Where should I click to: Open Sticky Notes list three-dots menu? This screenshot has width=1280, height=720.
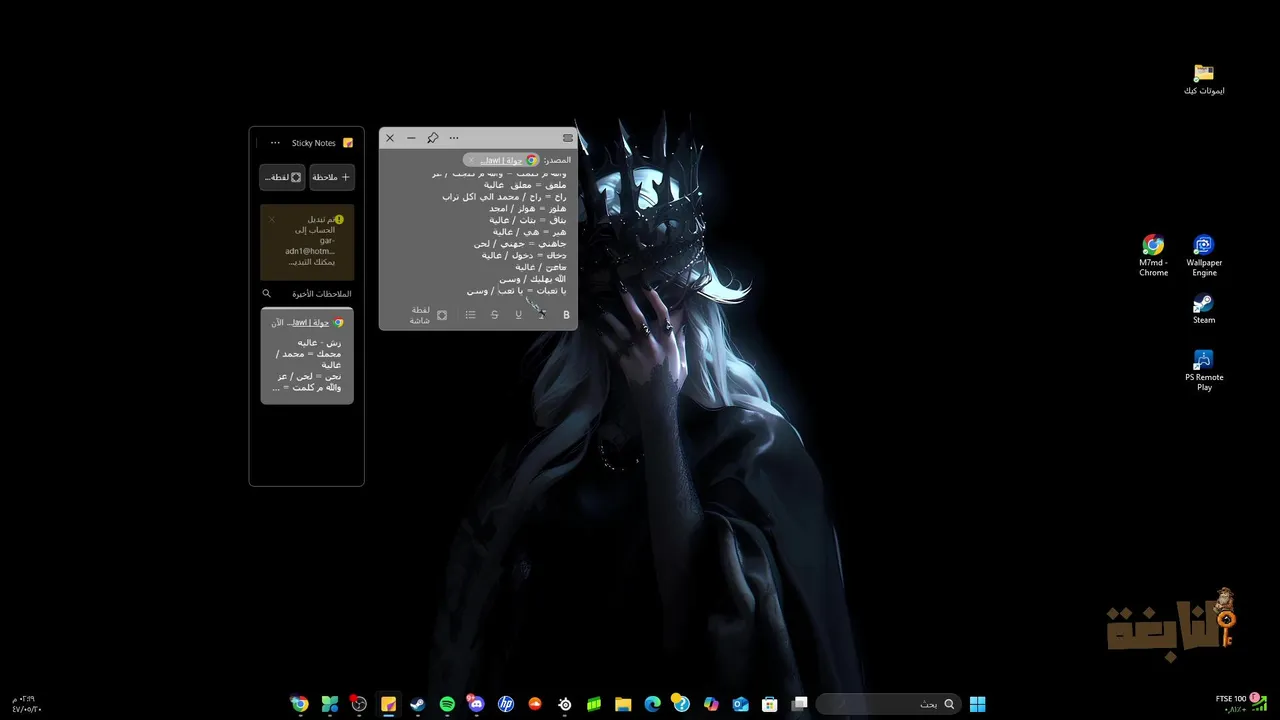pyautogui.click(x=275, y=143)
